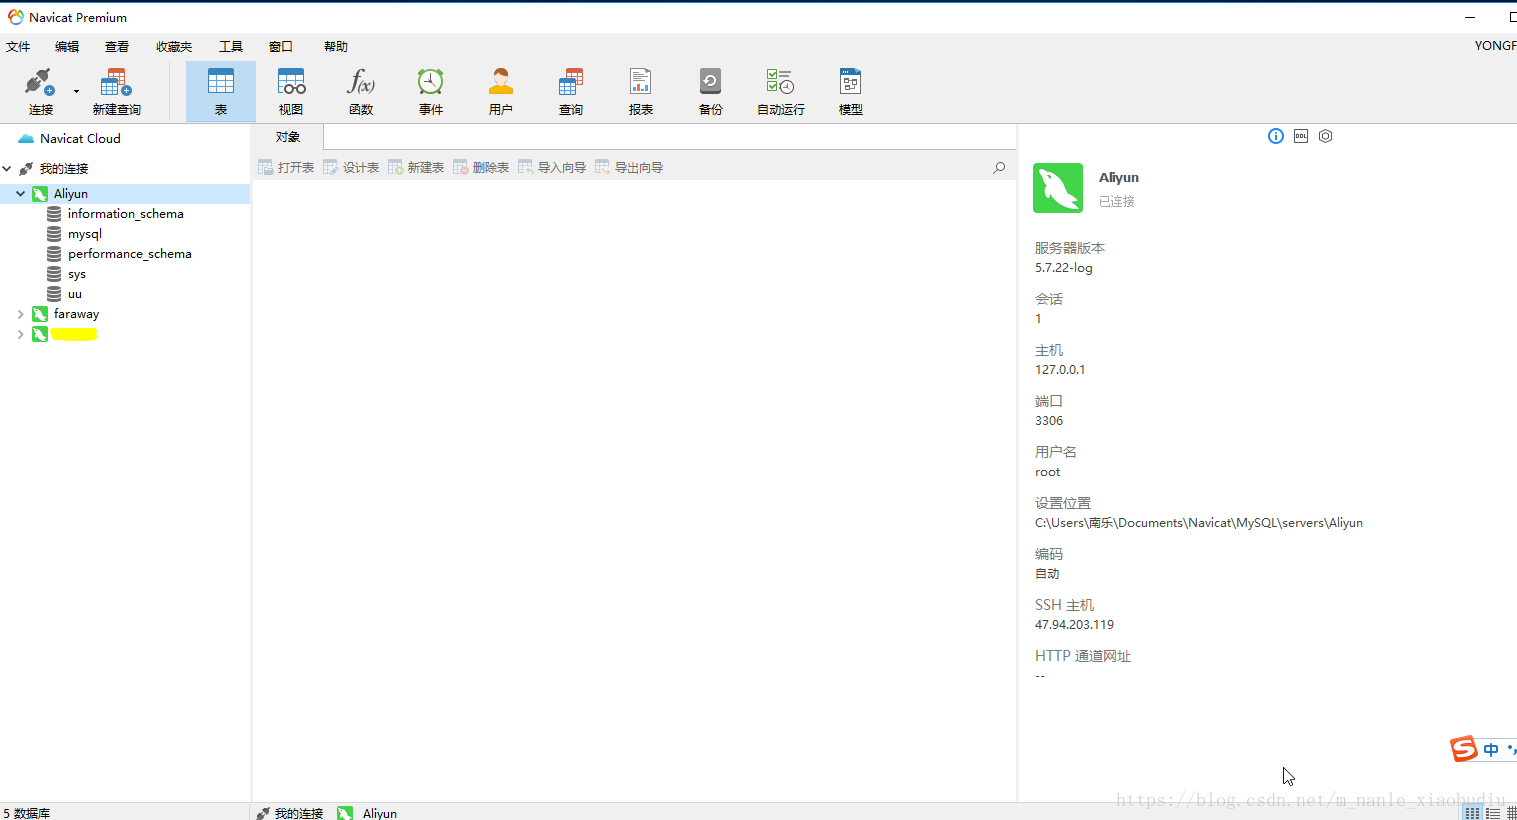Viewport: 1517px width, 820px height.
Task: Open the 收藏夹 menu
Action: (174, 46)
